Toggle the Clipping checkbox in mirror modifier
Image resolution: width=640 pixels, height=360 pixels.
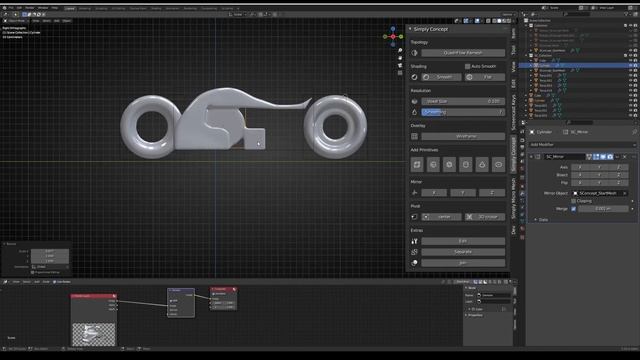pyautogui.click(x=573, y=201)
